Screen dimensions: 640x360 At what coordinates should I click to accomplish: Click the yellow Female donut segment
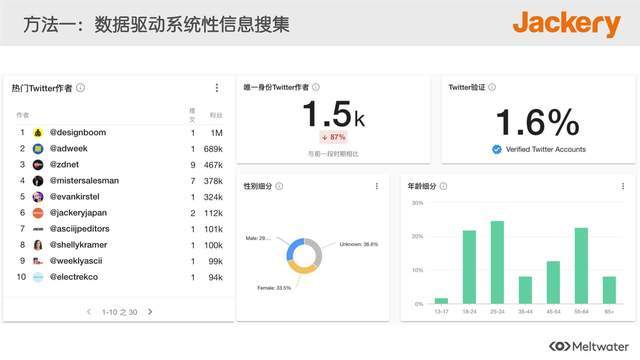pos(303,269)
